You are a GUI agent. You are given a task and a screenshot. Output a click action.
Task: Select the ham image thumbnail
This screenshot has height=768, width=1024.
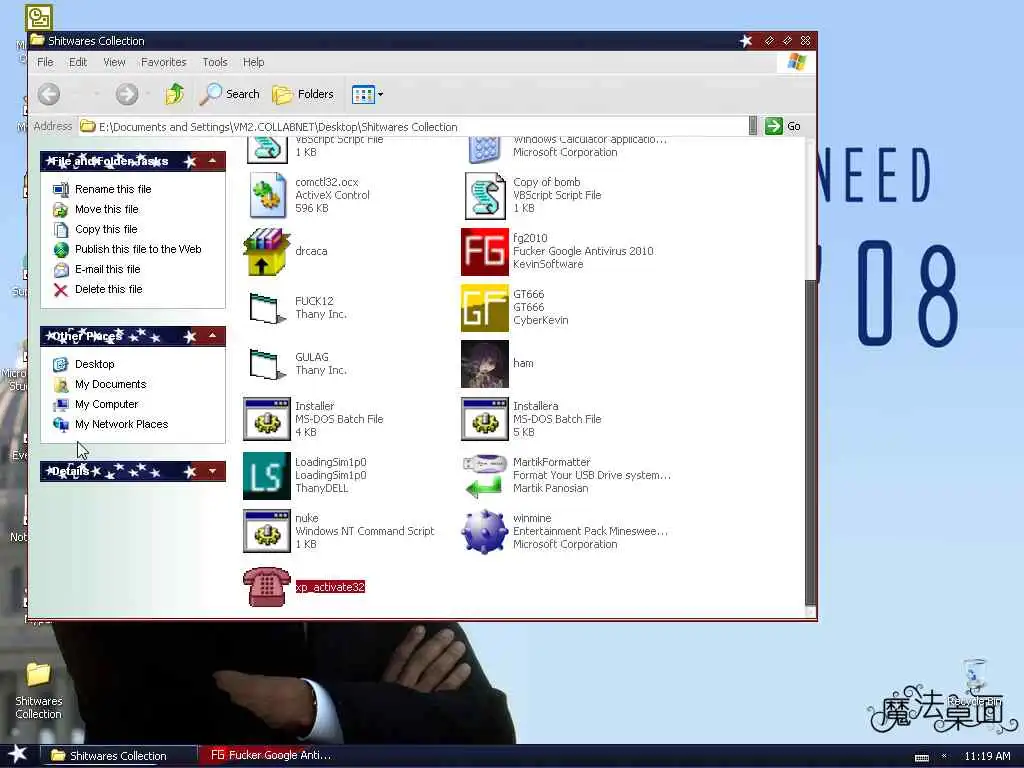(x=485, y=364)
